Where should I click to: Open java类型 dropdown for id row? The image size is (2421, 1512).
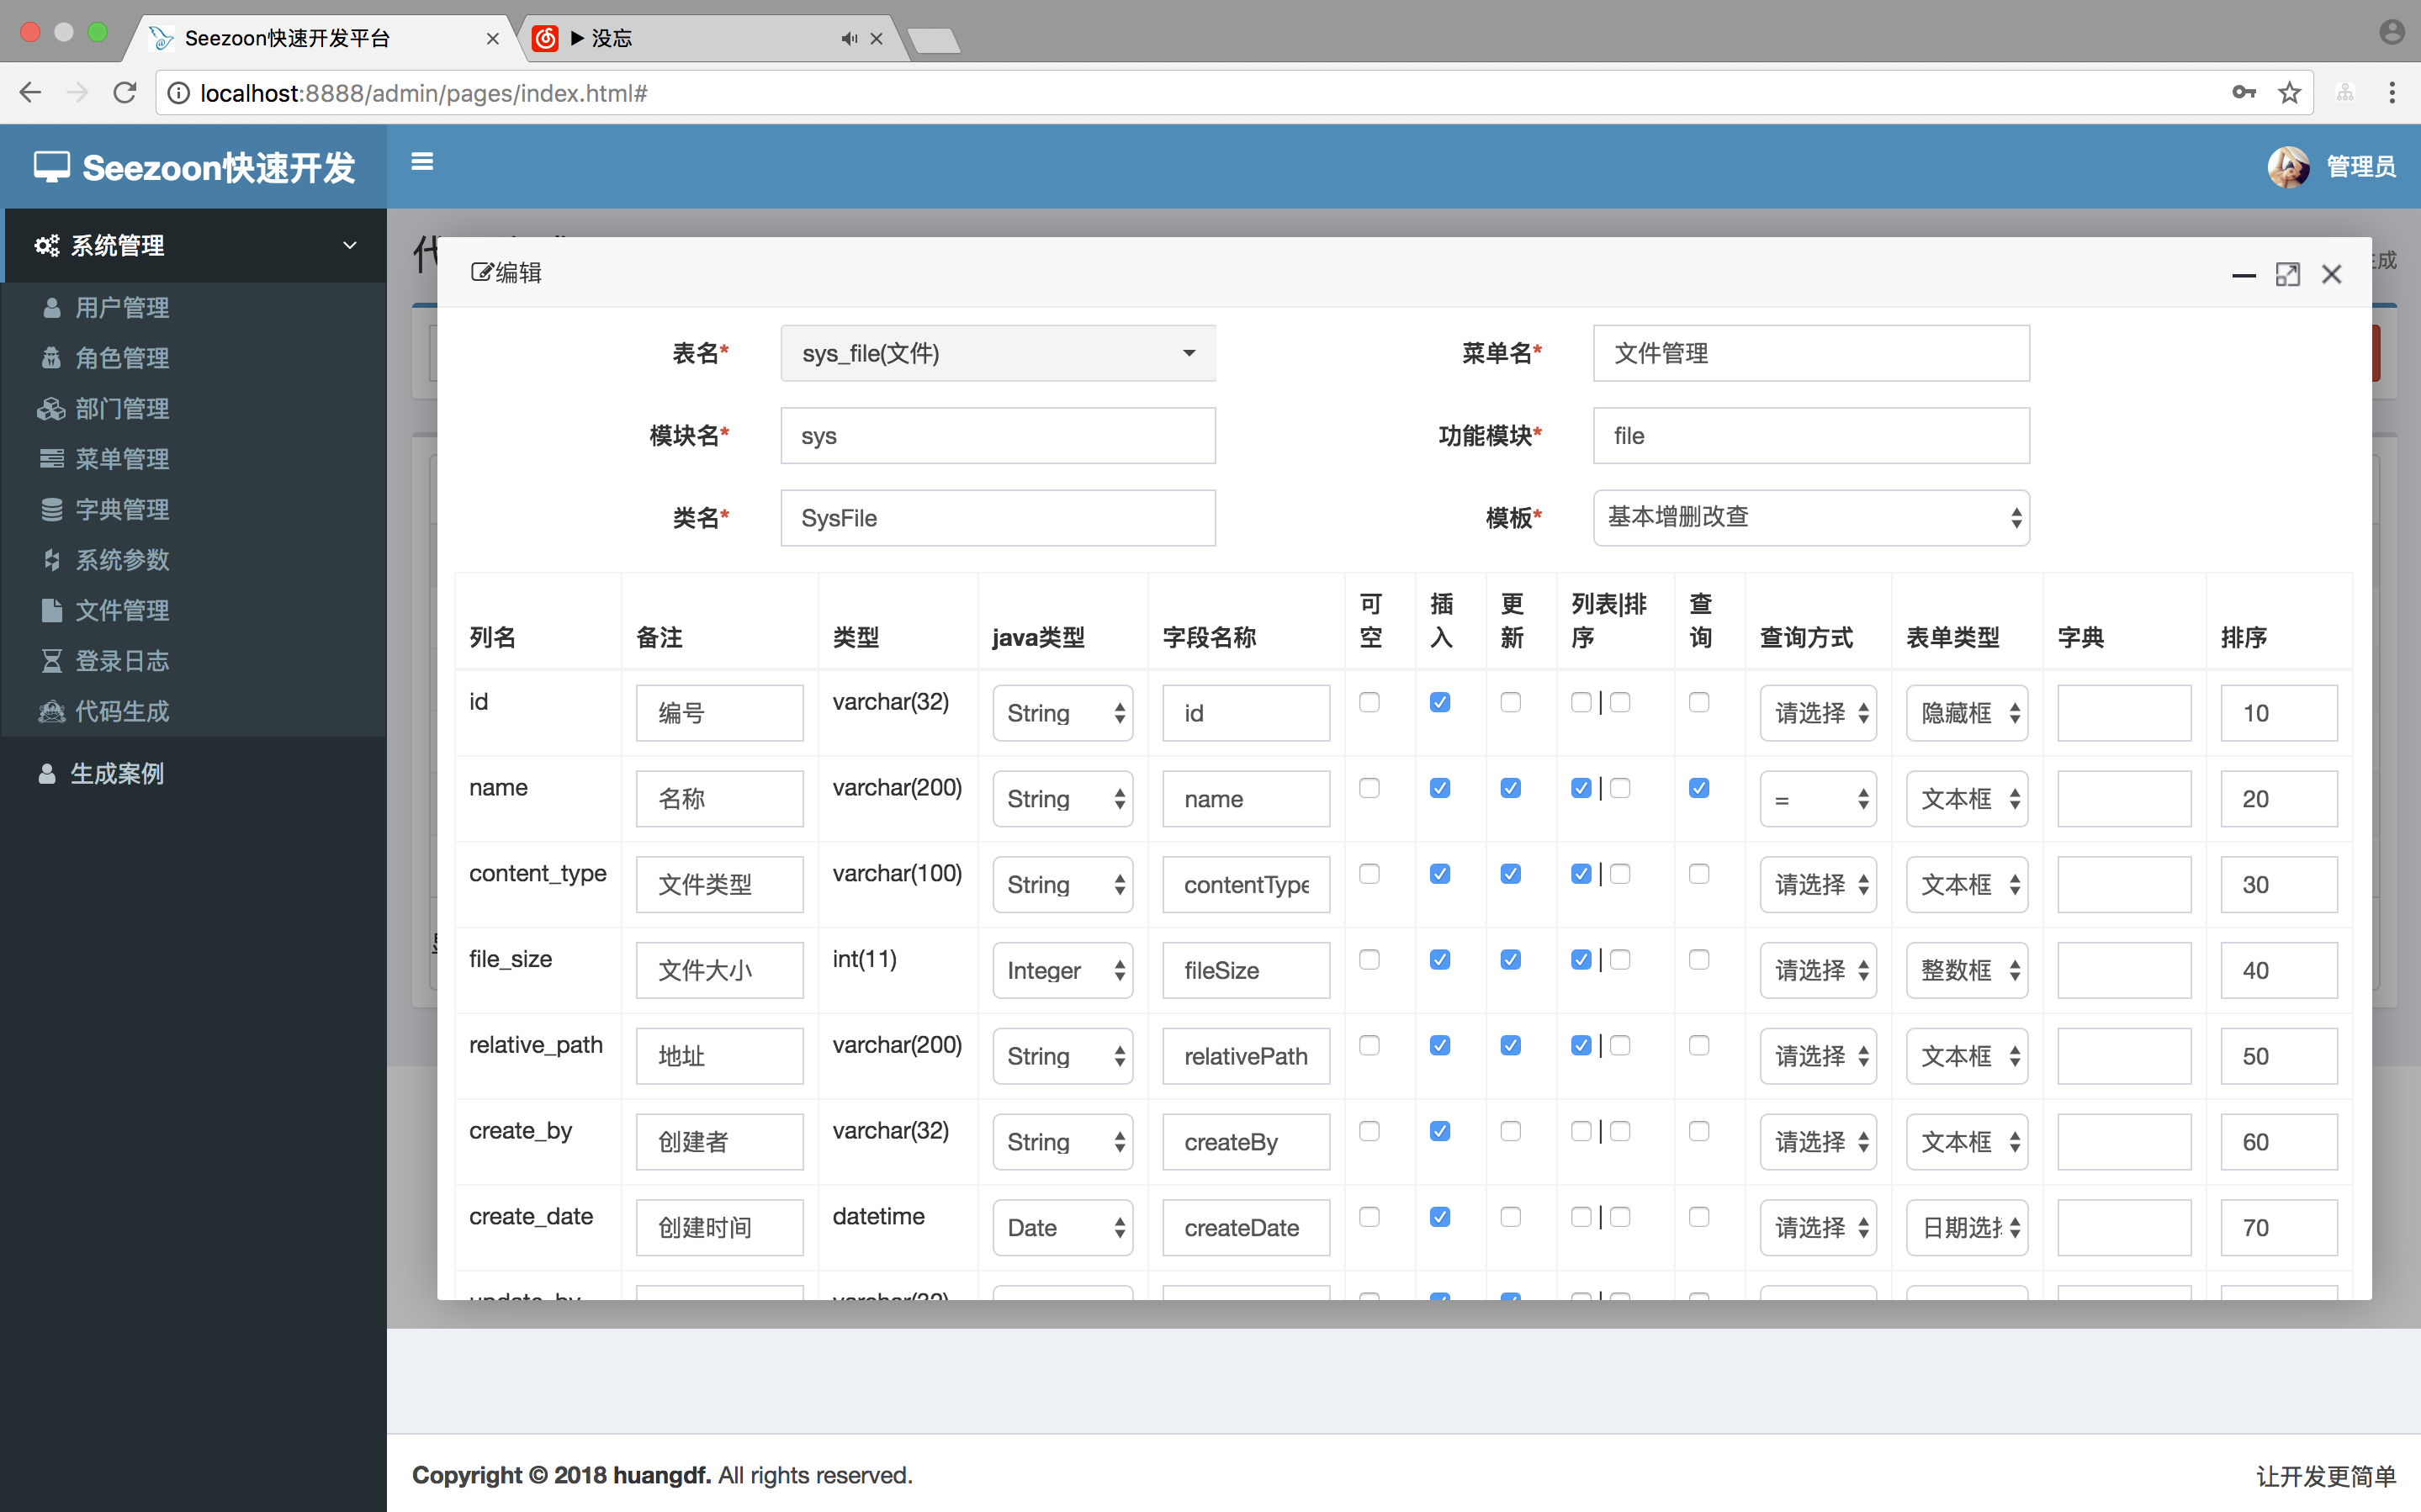coord(1062,713)
